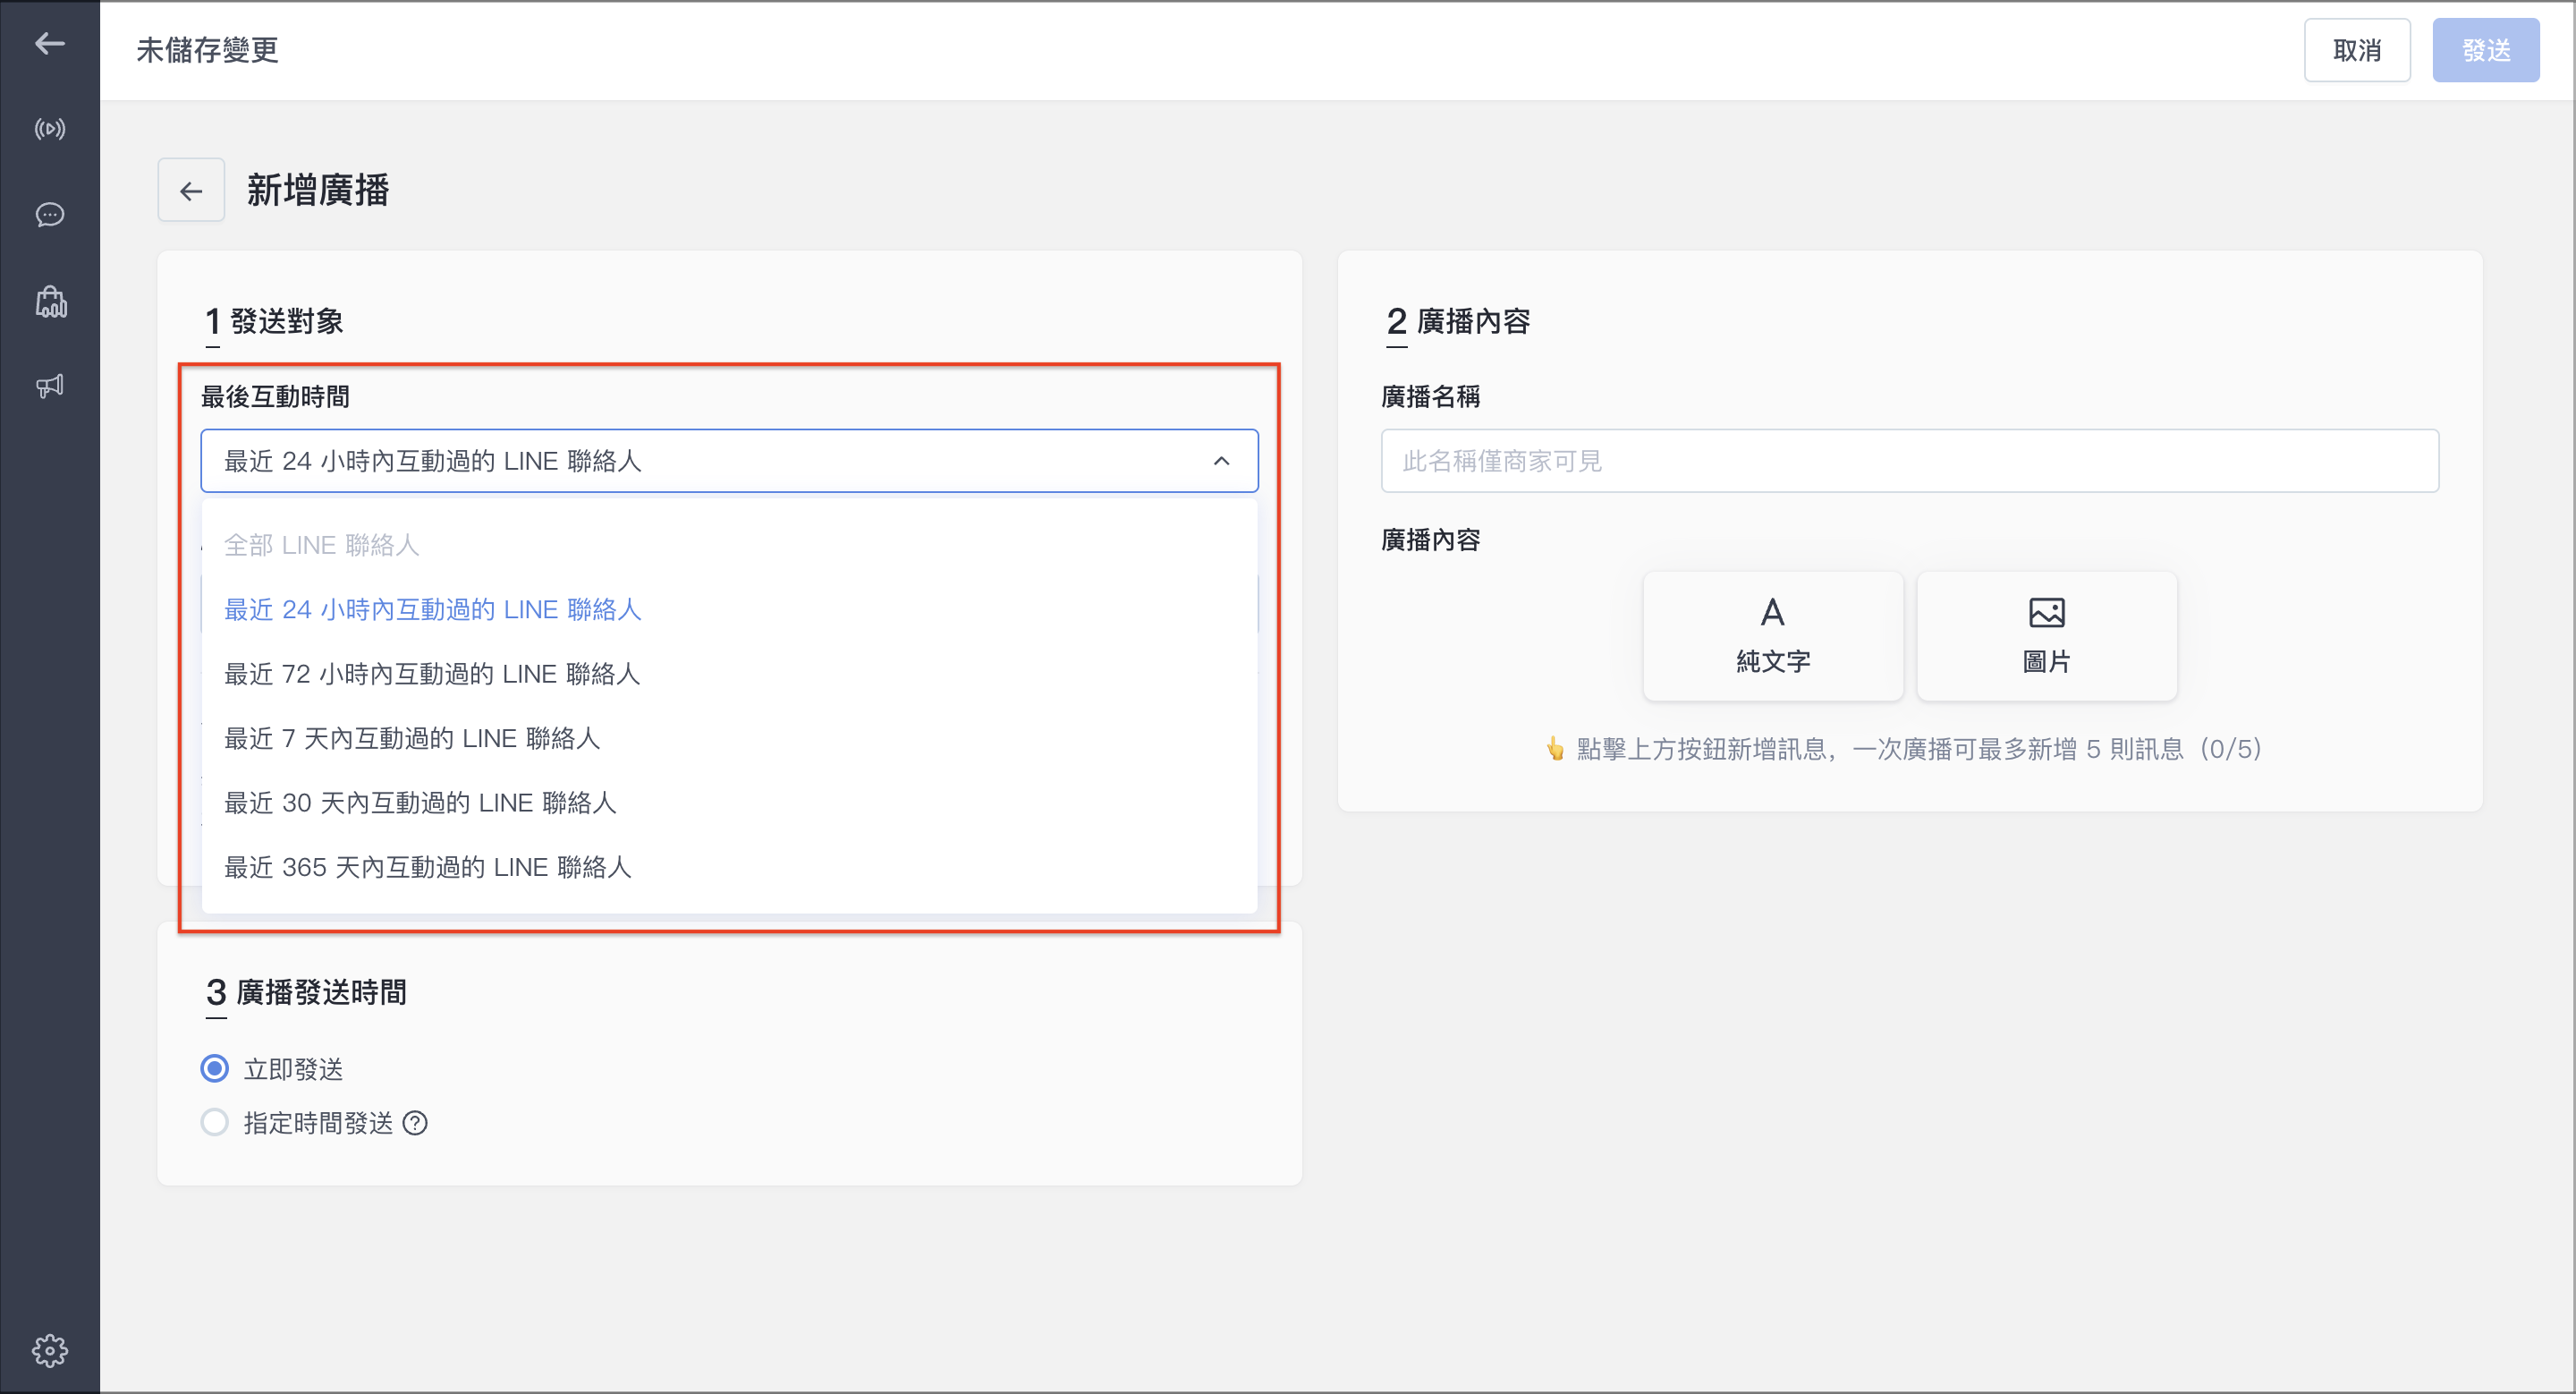Click the 取消 button

coord(2357,50)
